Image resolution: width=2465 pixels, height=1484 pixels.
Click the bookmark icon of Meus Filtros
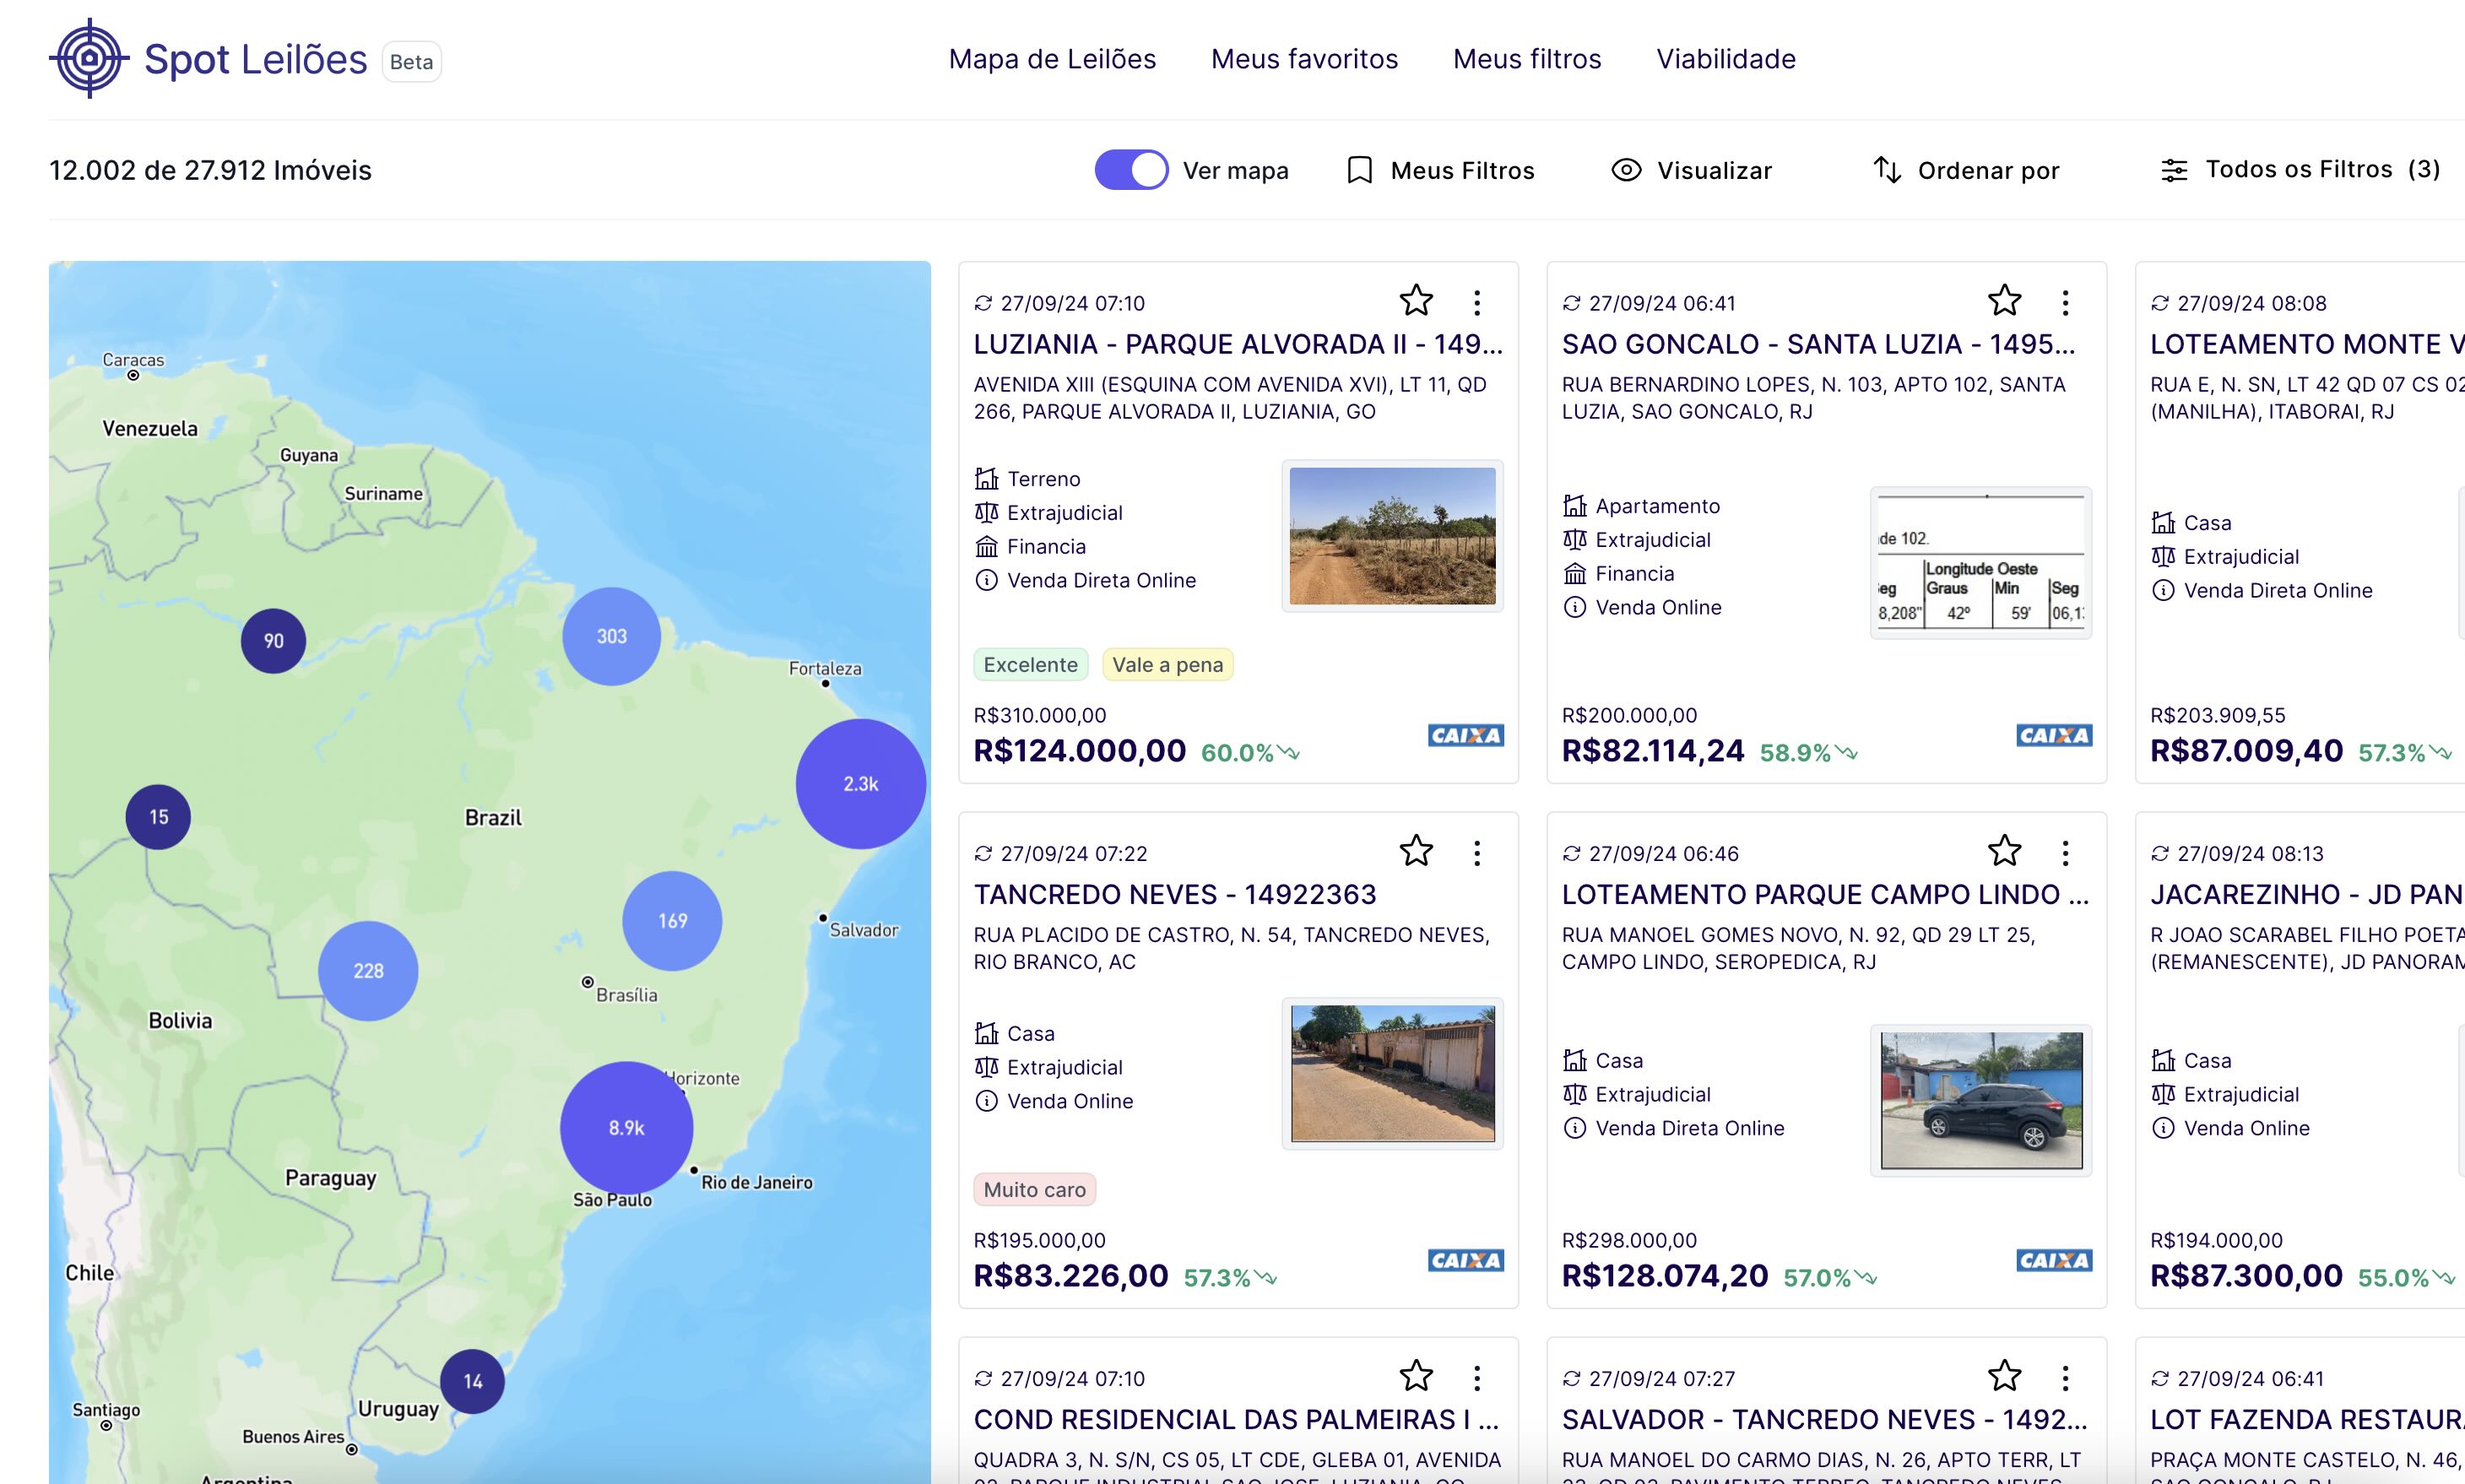pyautogui.click(x=1359, y=170)
